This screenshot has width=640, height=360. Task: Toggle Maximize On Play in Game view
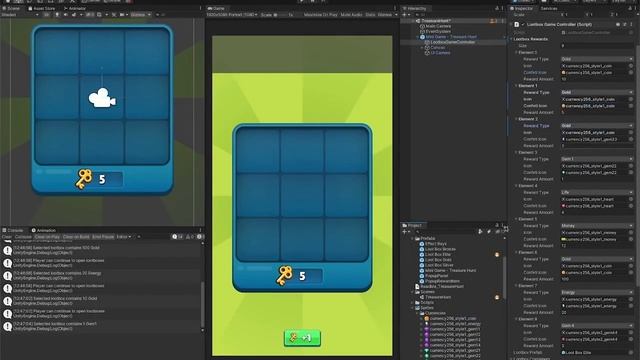321,15
